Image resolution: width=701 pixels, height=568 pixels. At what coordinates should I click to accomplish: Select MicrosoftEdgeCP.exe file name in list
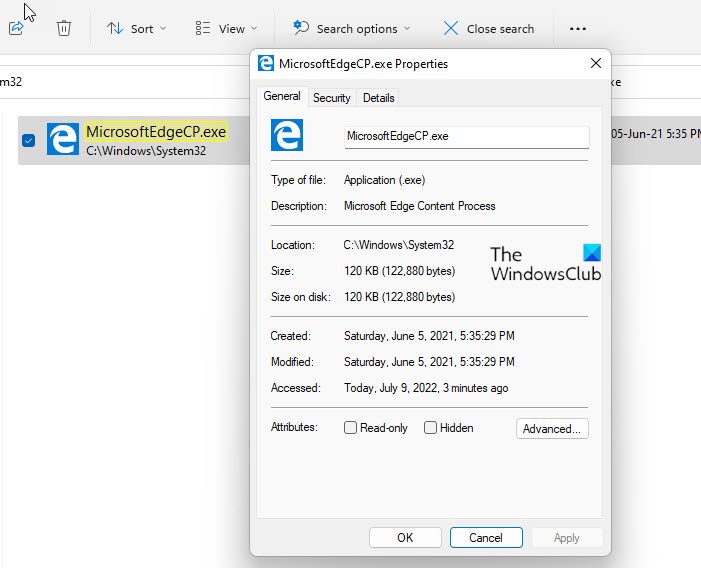pyautogui.click(x=156, y=132)
